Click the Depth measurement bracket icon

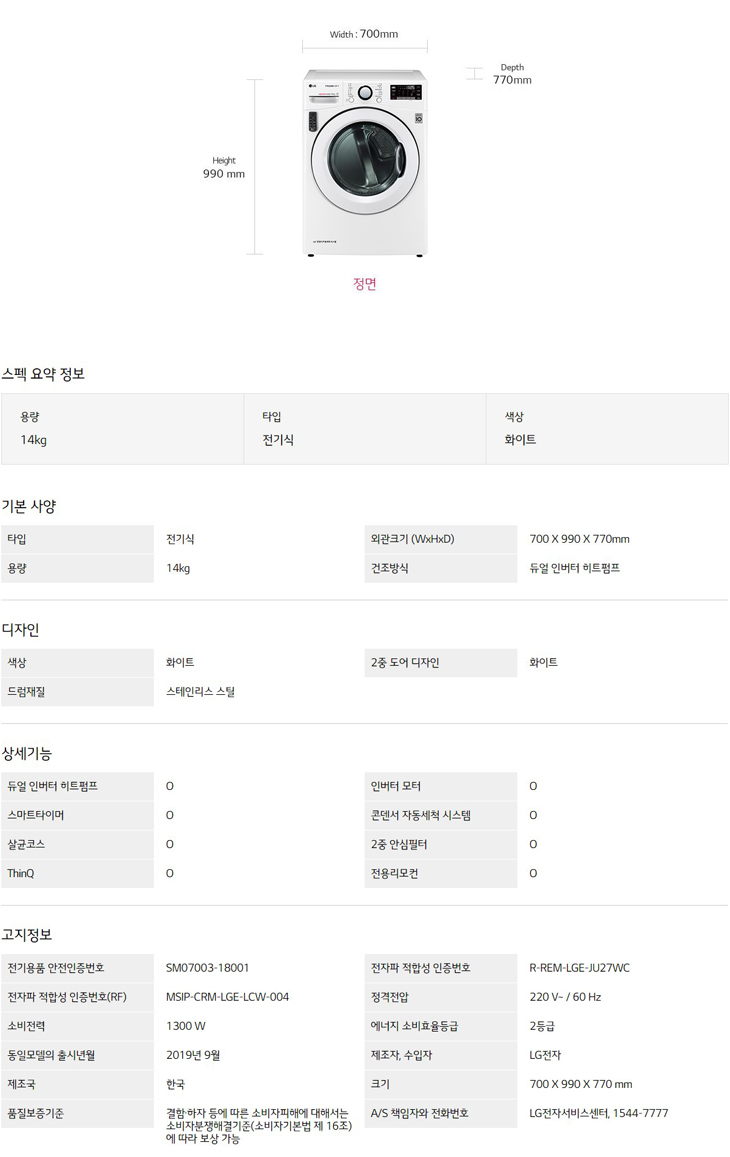point(474,74)
